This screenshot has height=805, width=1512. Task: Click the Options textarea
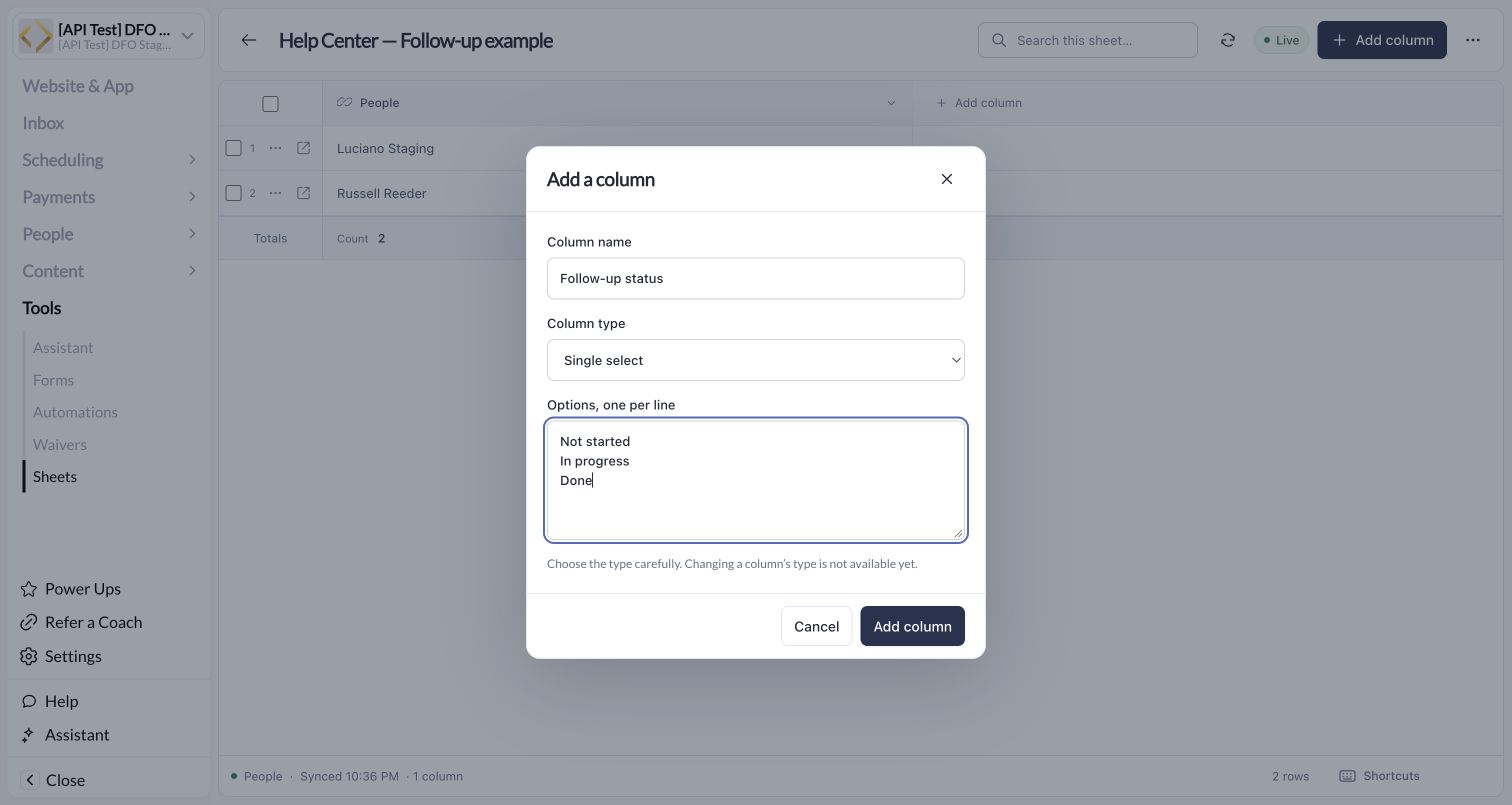[x=756, y=480]
